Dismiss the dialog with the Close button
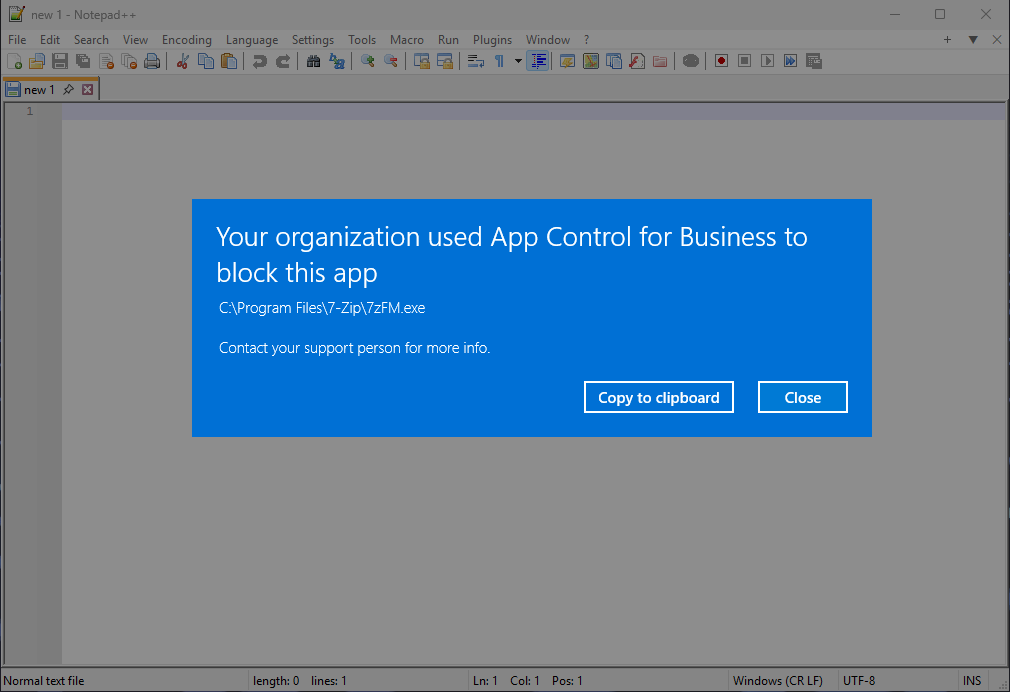 tap(802, 397)
